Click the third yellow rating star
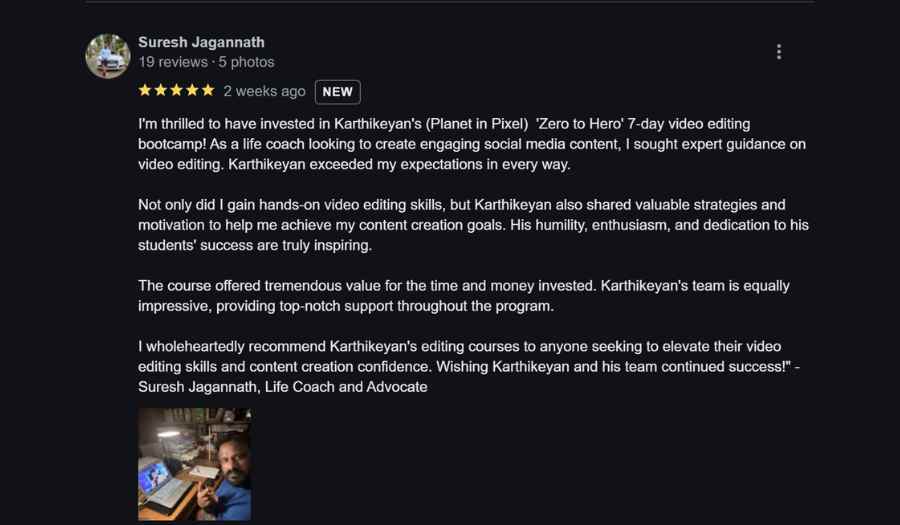This screenshot has width=900, height=525. 176,90
